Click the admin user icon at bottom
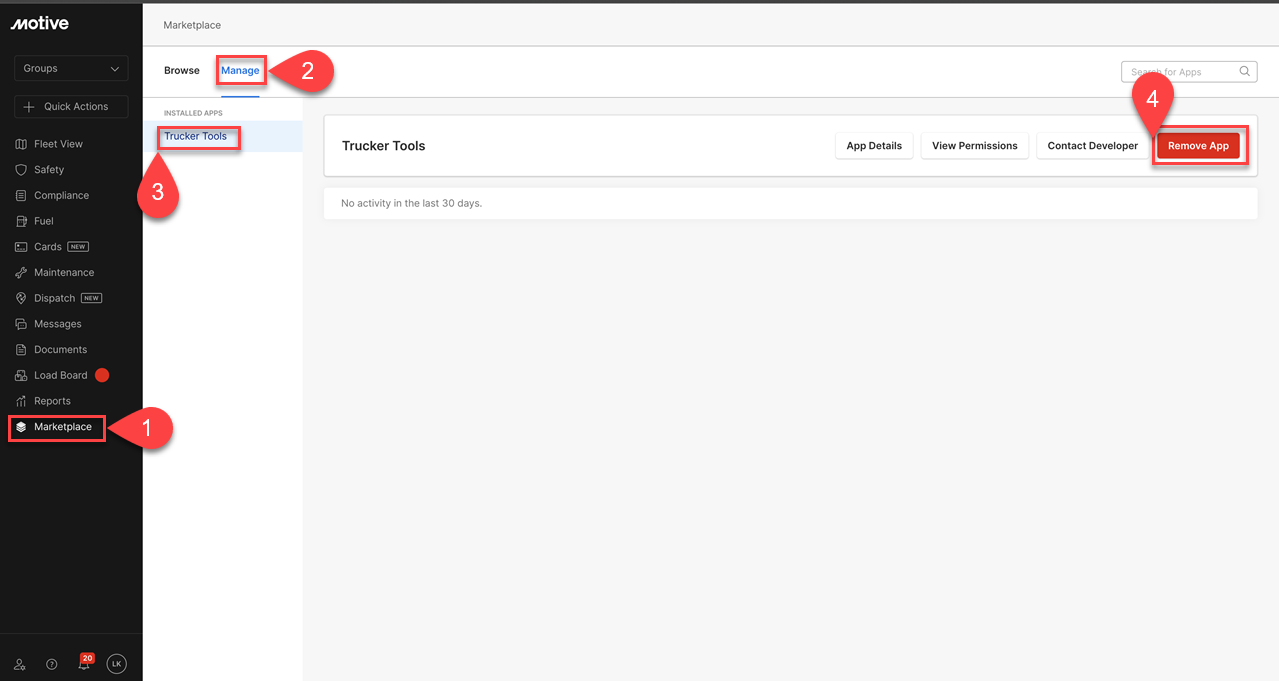This screenshot has width=1279, height=681. pyautogui.click(x=20, y=664)
